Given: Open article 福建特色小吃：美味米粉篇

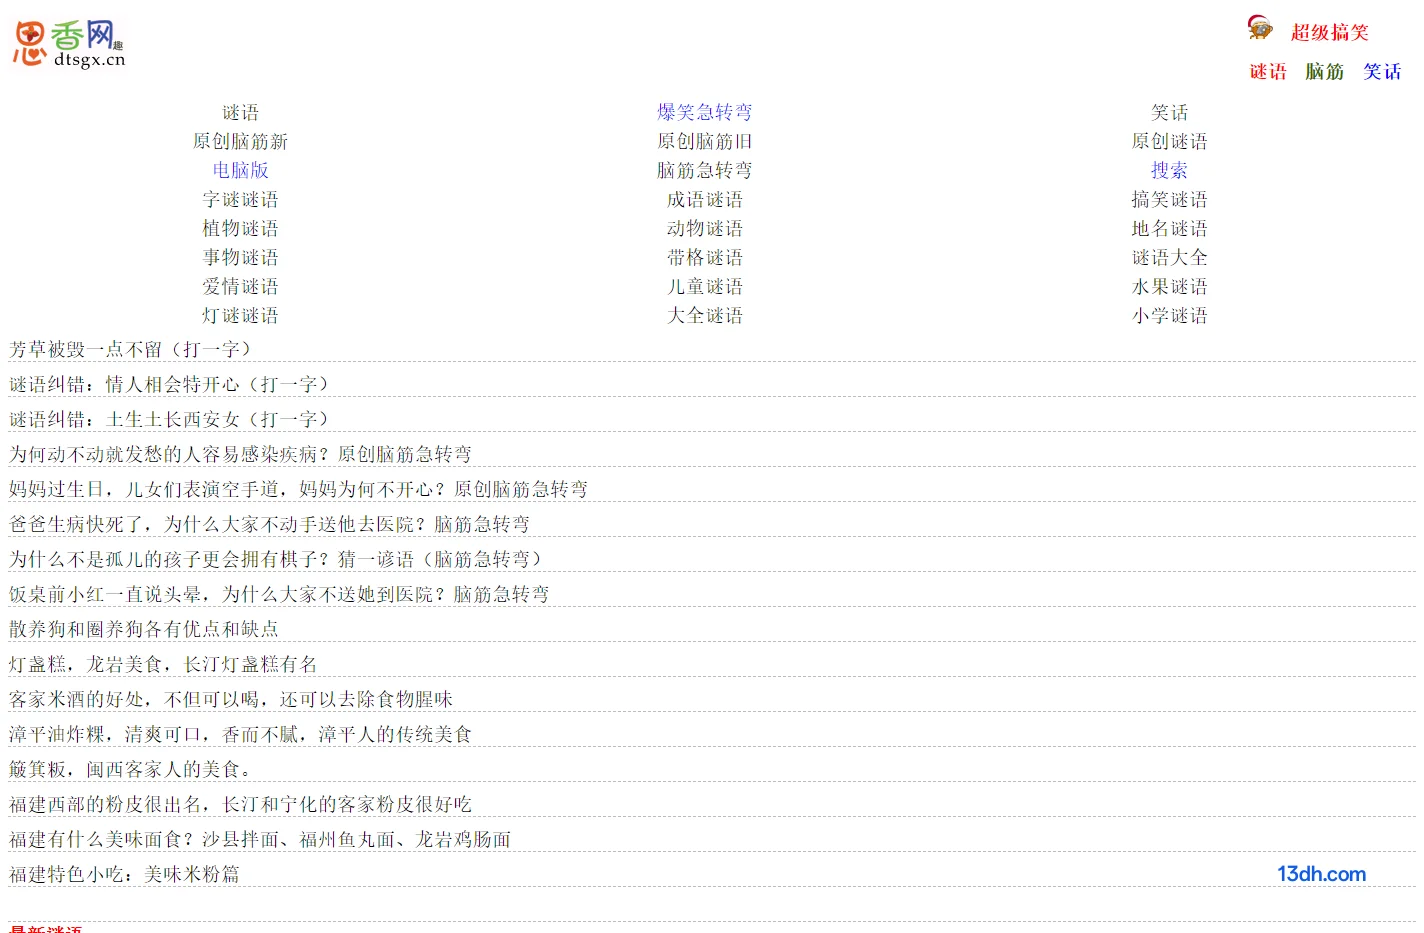Looking at the screenshot, I should [124, 875].
